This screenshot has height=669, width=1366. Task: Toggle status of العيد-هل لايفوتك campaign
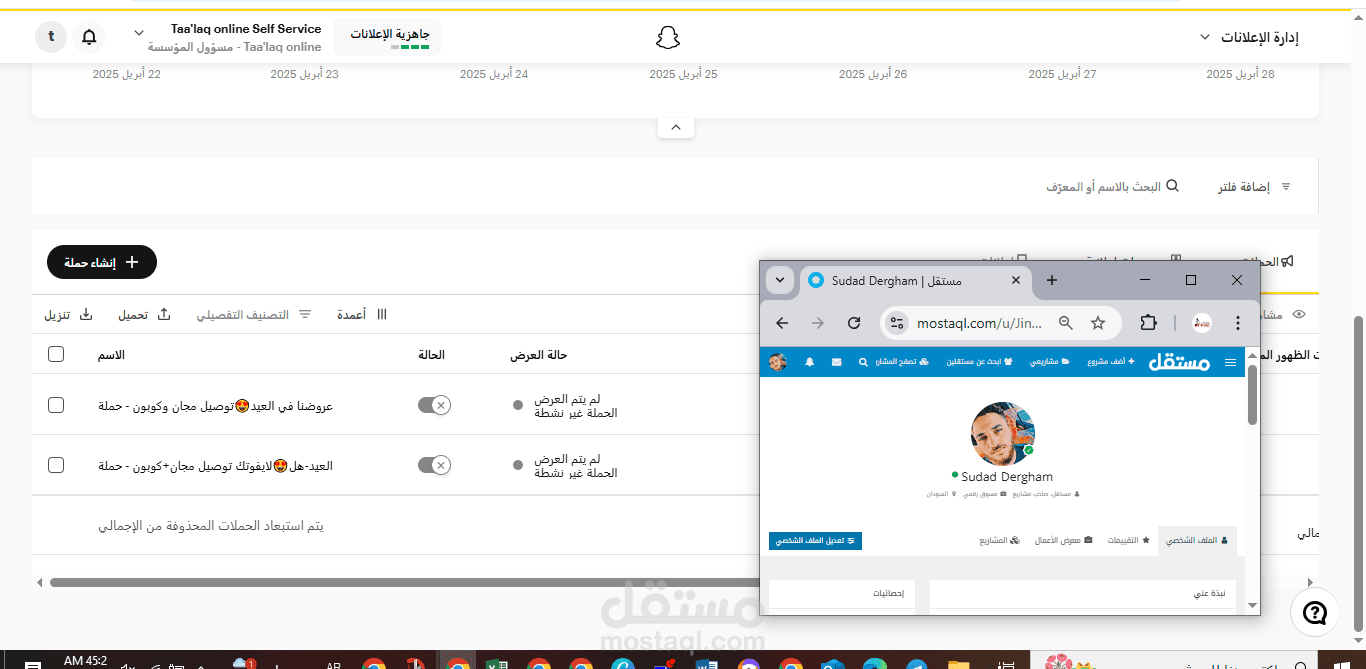click(x=434, y=465)
